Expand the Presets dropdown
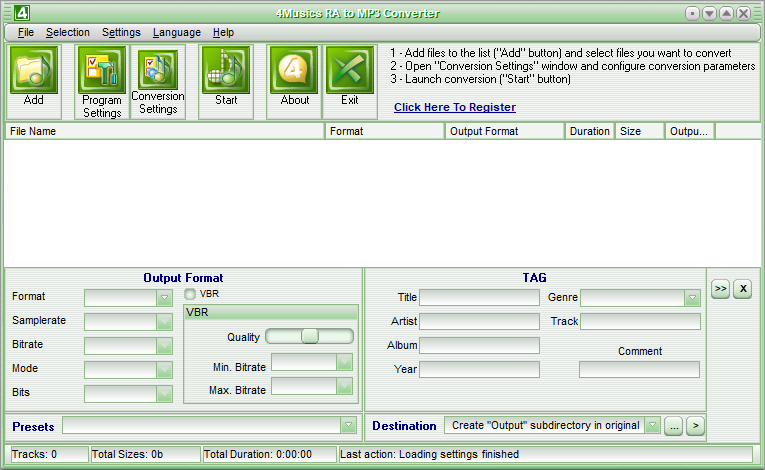765x470 pixels. point(348,425)
